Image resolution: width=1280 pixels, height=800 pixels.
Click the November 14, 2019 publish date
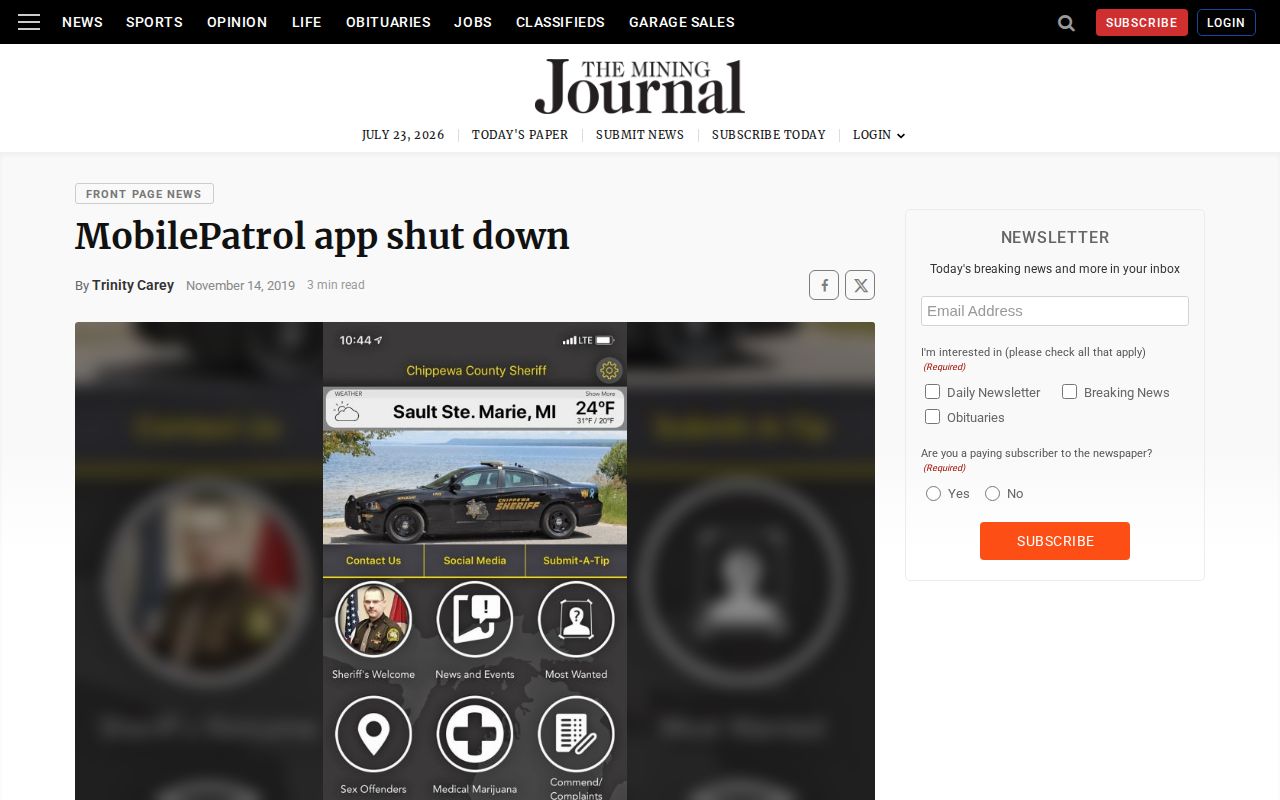pos(240,286)
